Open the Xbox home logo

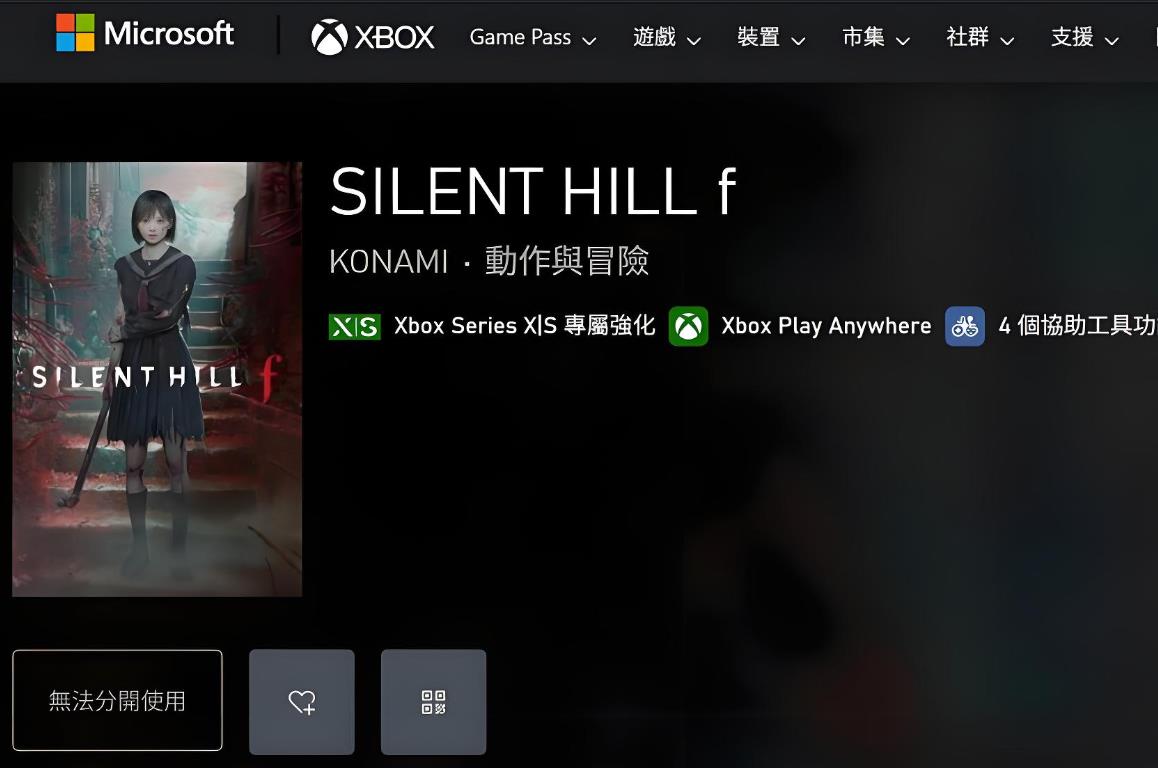pyautogui.click(x=373, y=37)
